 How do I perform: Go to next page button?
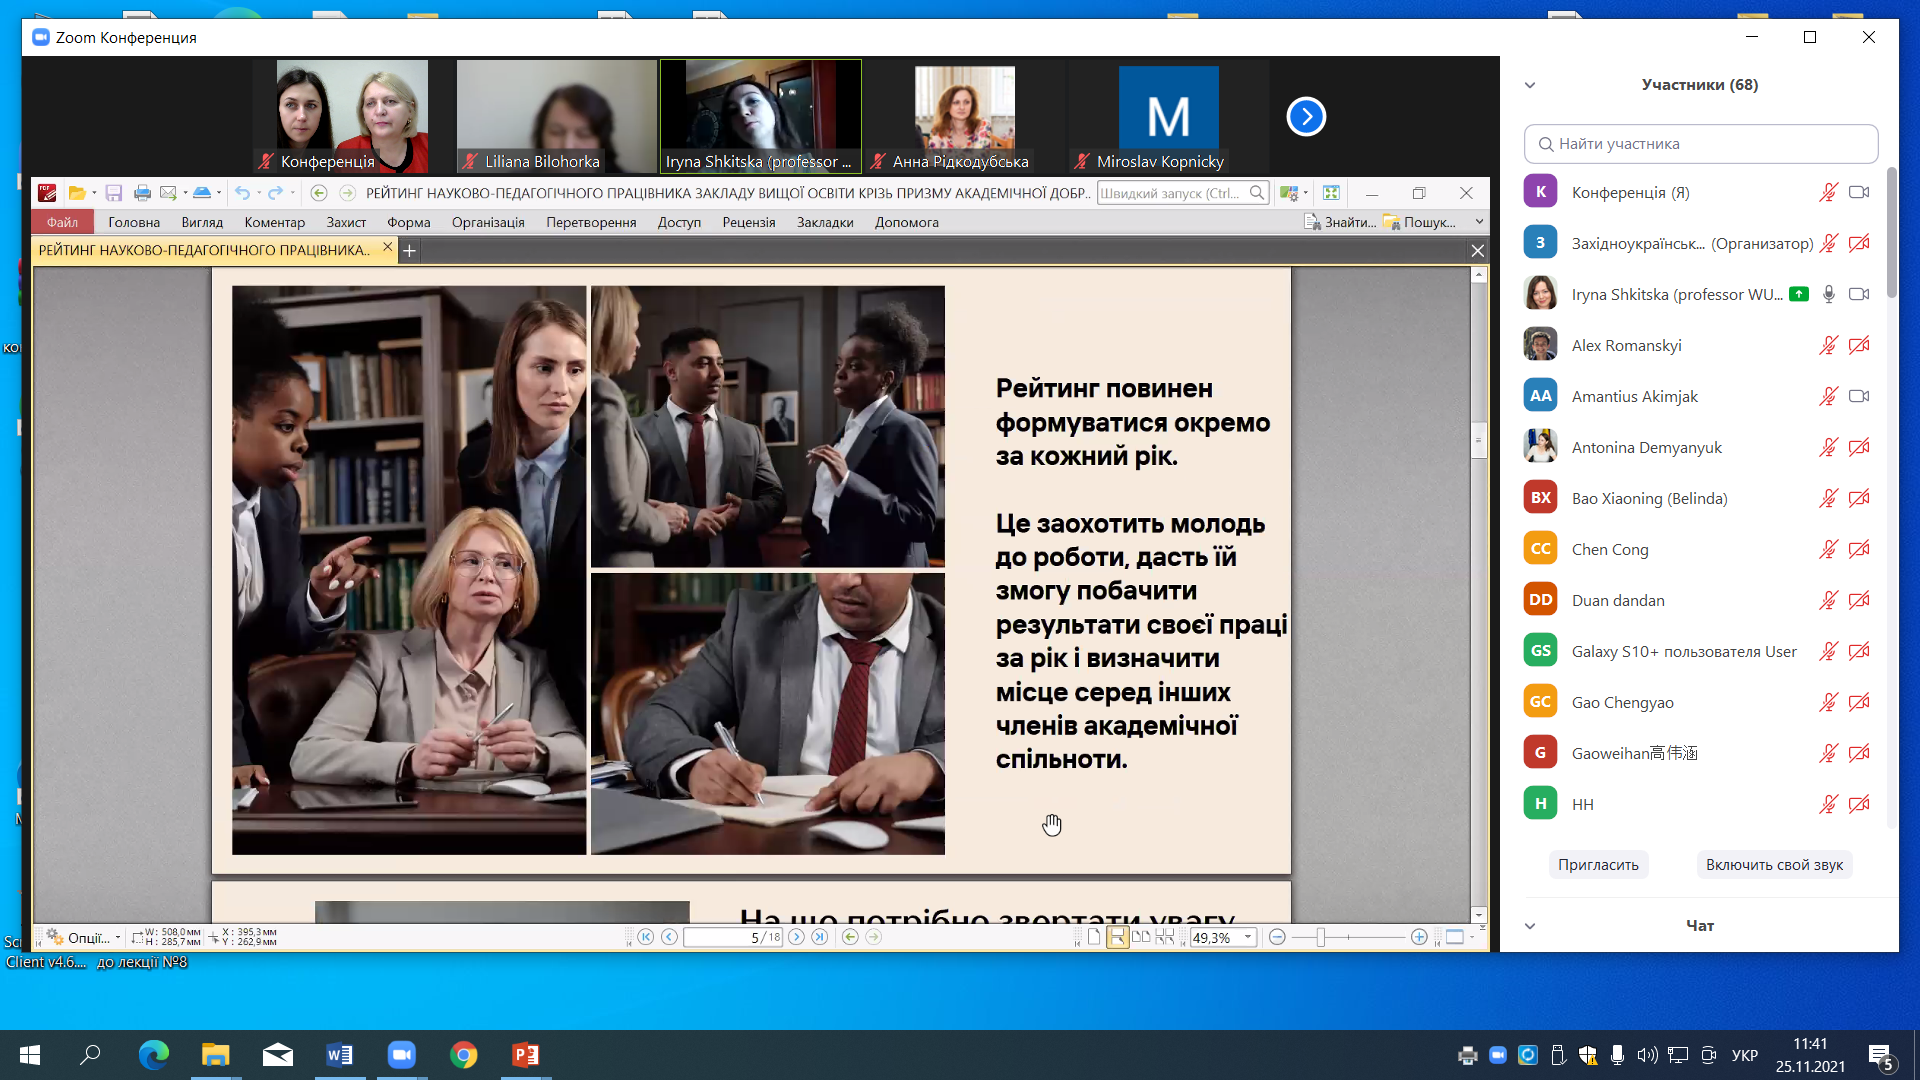coord(796,937)
